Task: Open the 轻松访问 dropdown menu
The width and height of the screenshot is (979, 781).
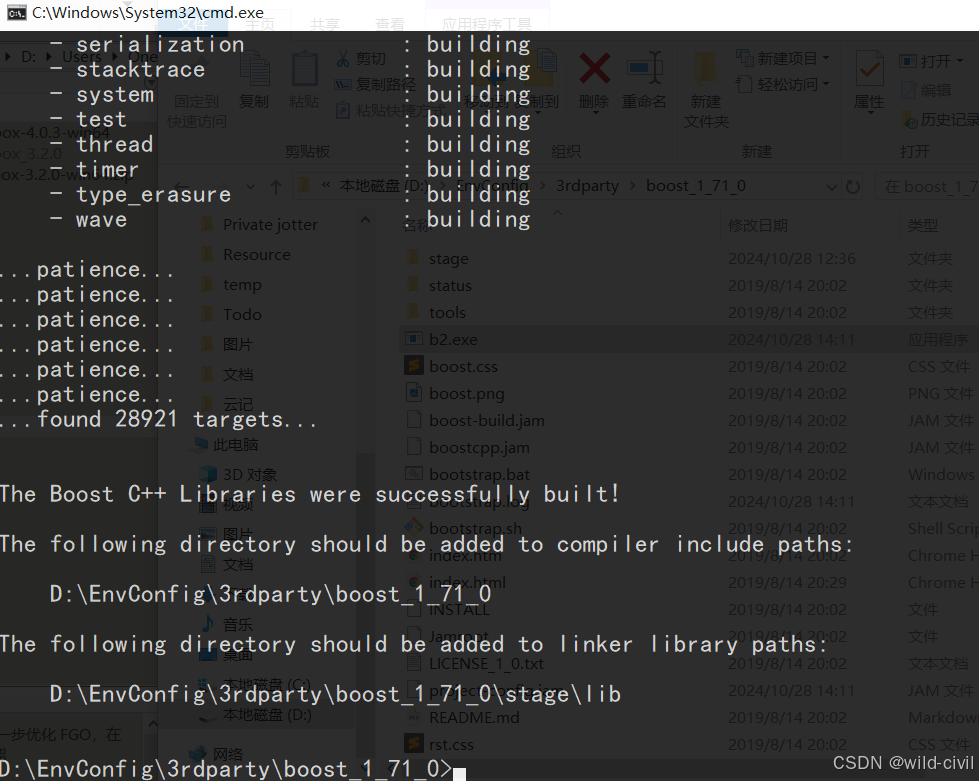Action: [x=826, y=84]
